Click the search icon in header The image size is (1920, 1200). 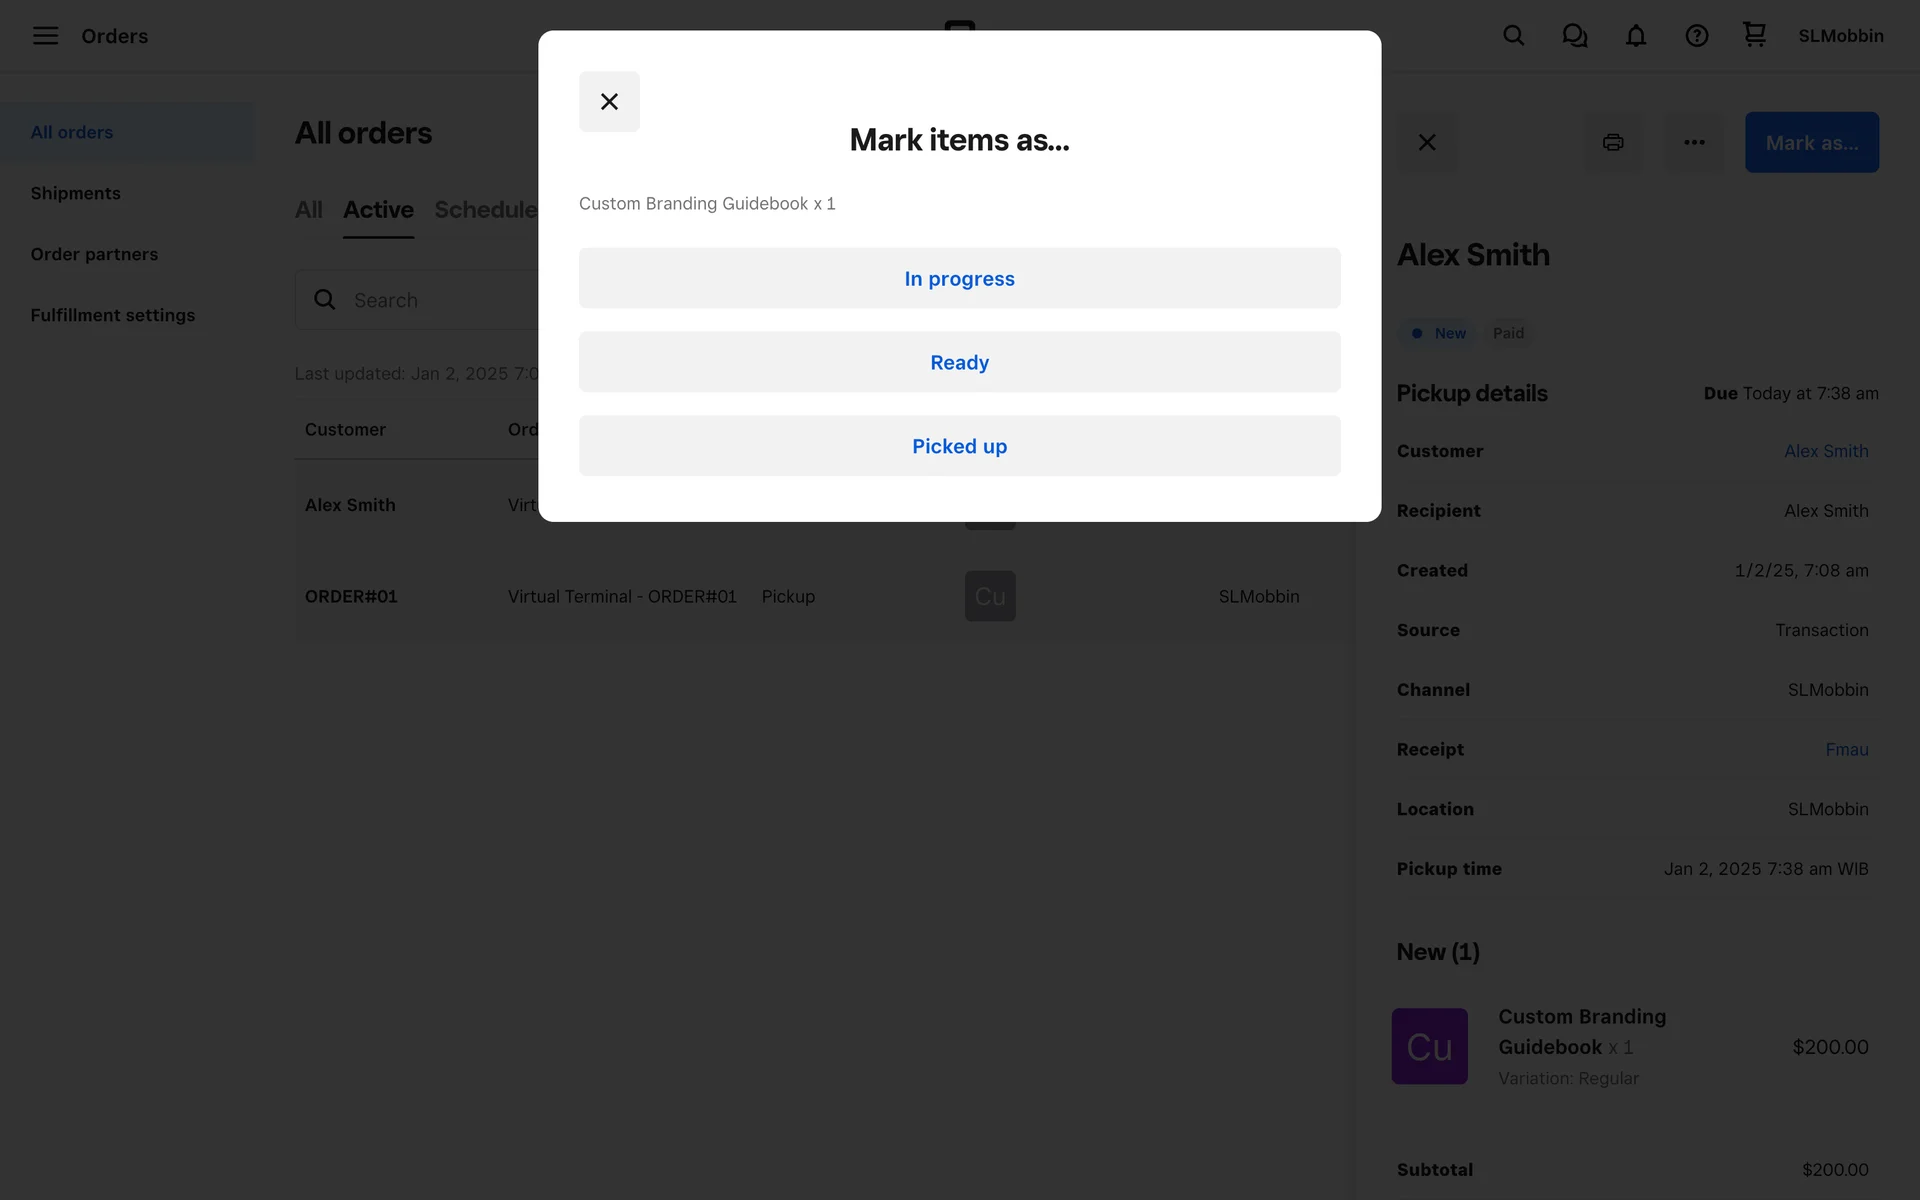click(1513, 36)
